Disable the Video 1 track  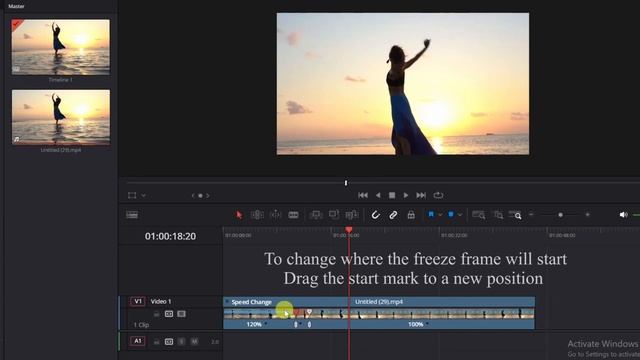click(x=181, y=314)
